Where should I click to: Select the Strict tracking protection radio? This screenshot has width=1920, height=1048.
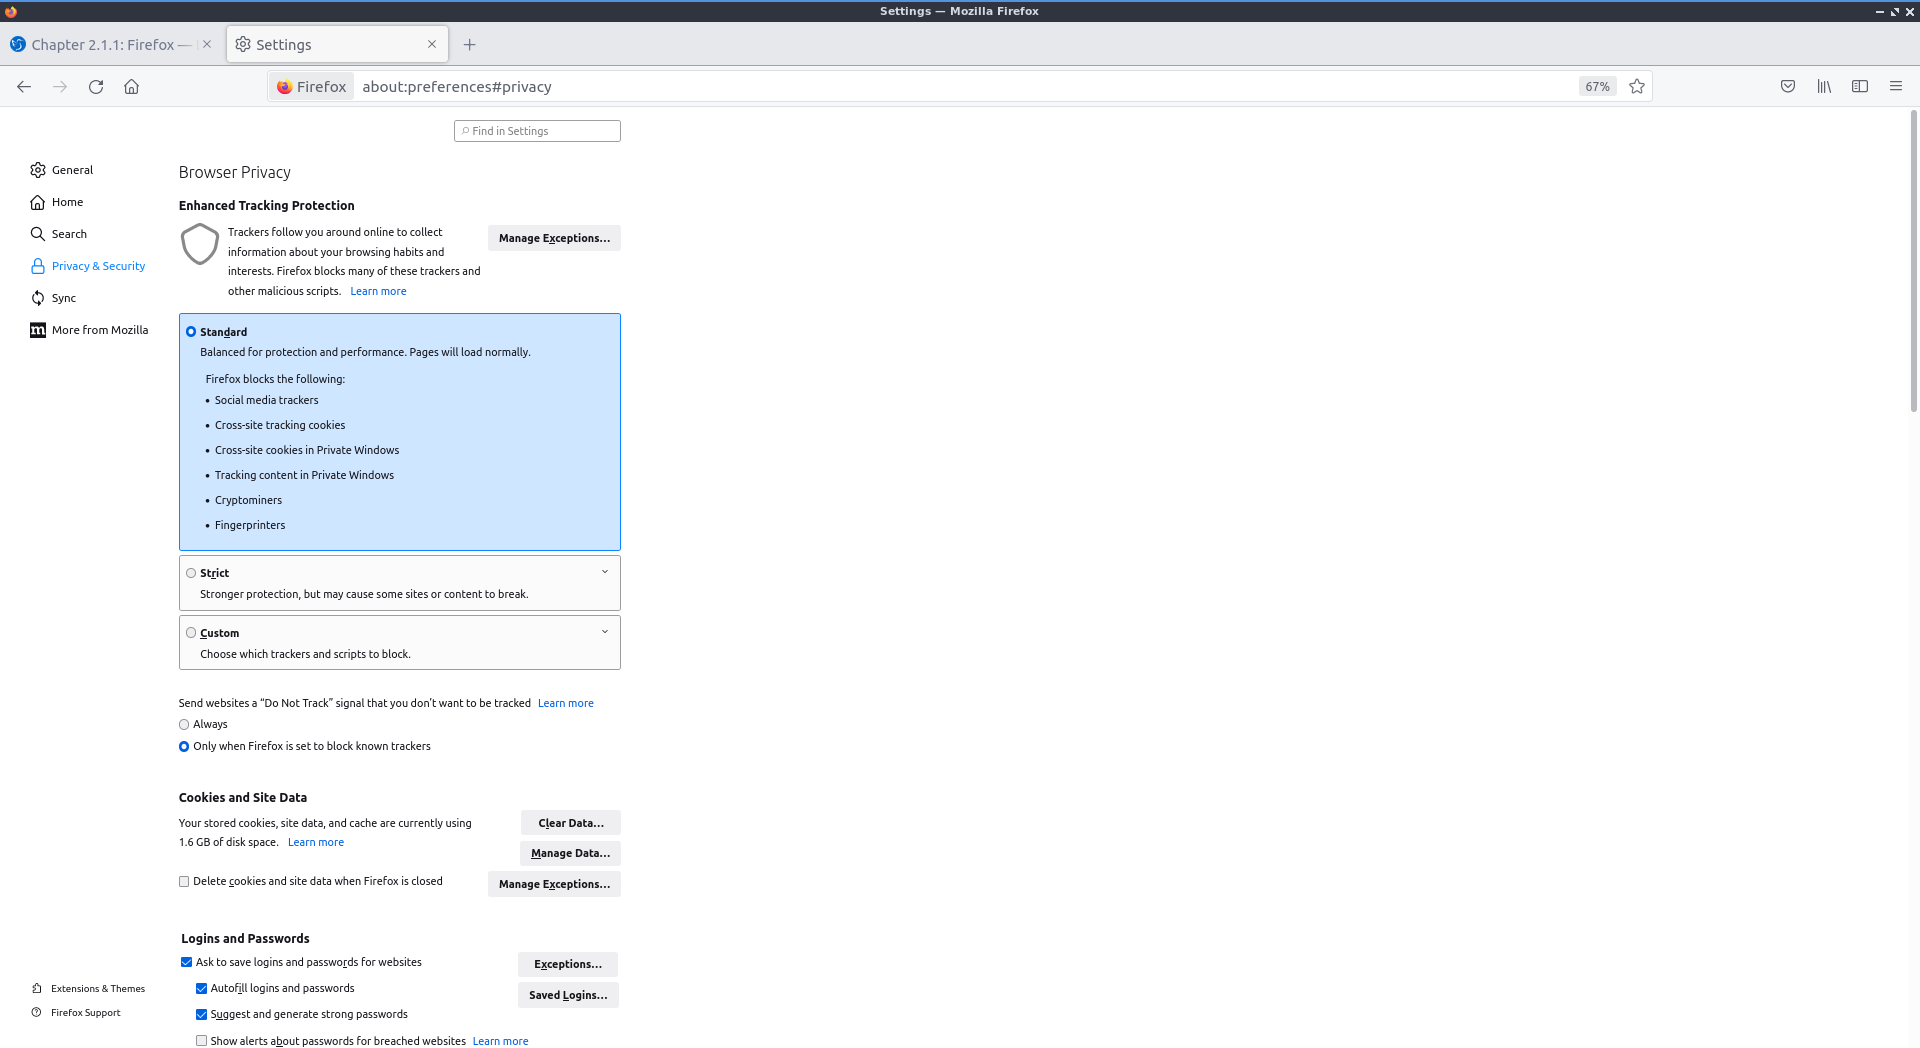[191, 573]
